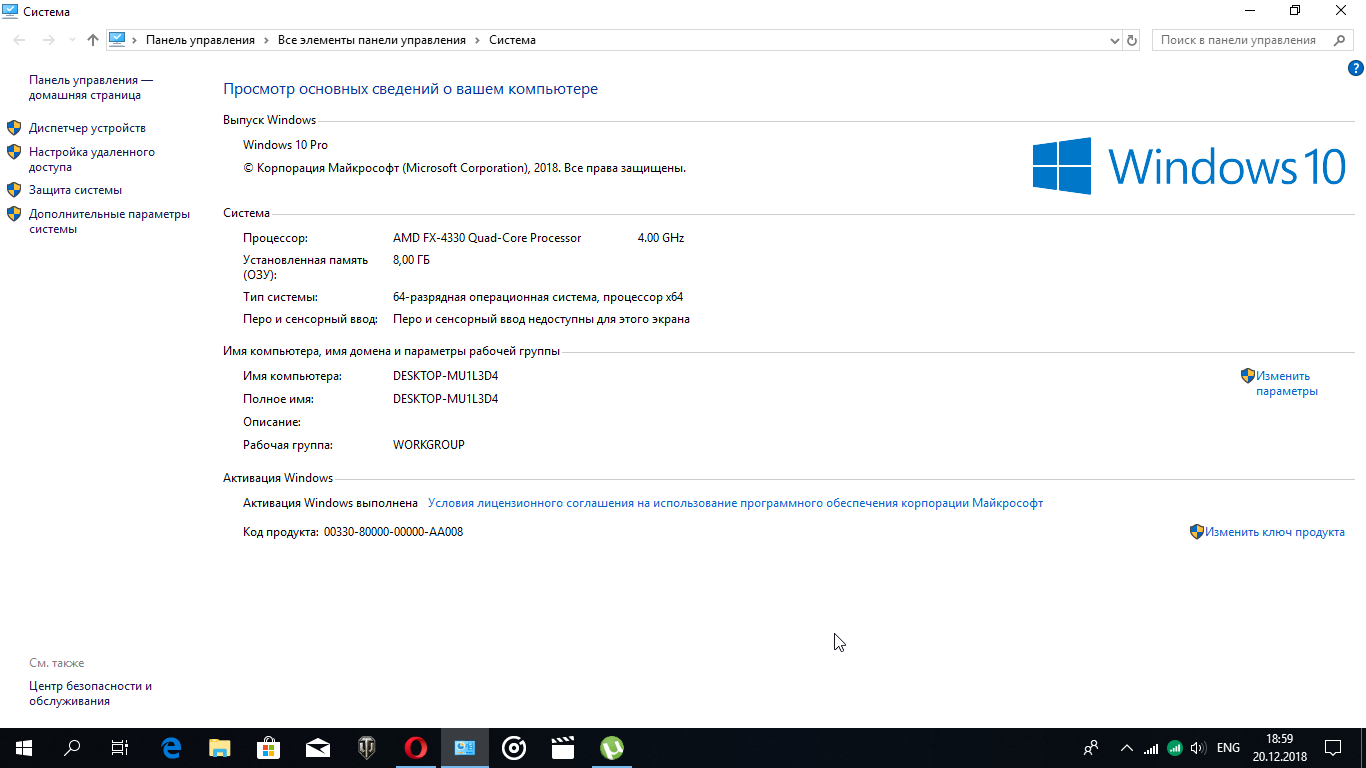The height and width of the screenshot is (768, 1366).
Task: Go up one level with the Up arrow
Action: [93, 40]
